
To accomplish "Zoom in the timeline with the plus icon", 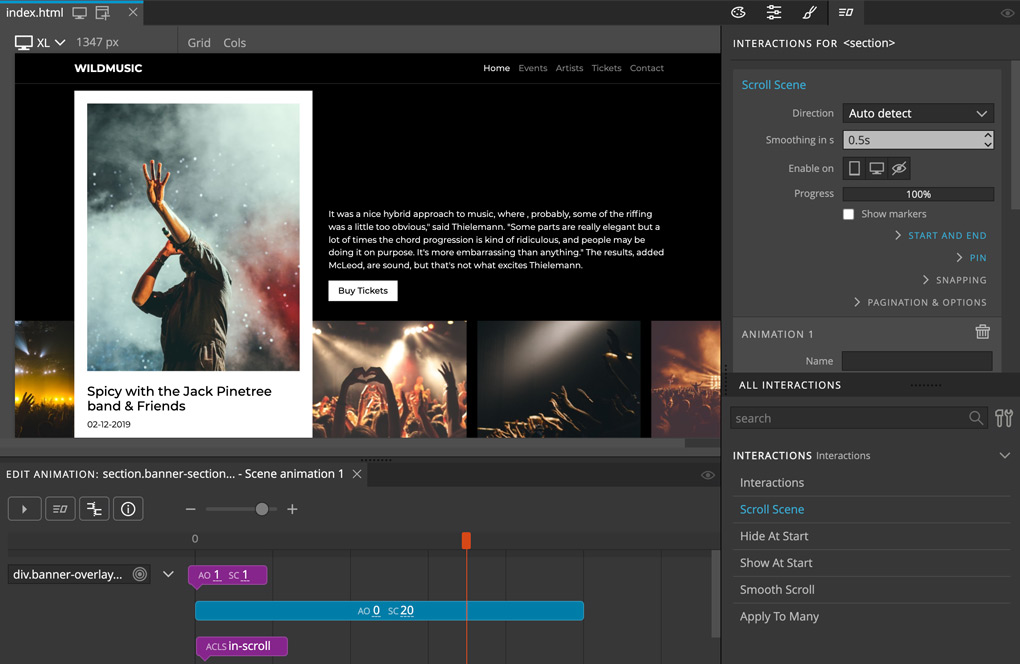I will point(292,509).
